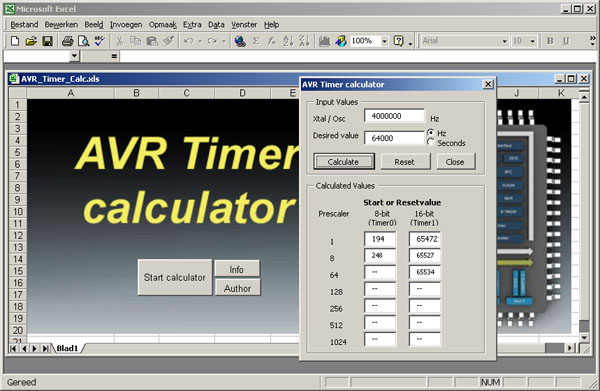Viewport: 600px width, 391px height.
Task: Click the Calculate button
Action: [x=344, y=161]
